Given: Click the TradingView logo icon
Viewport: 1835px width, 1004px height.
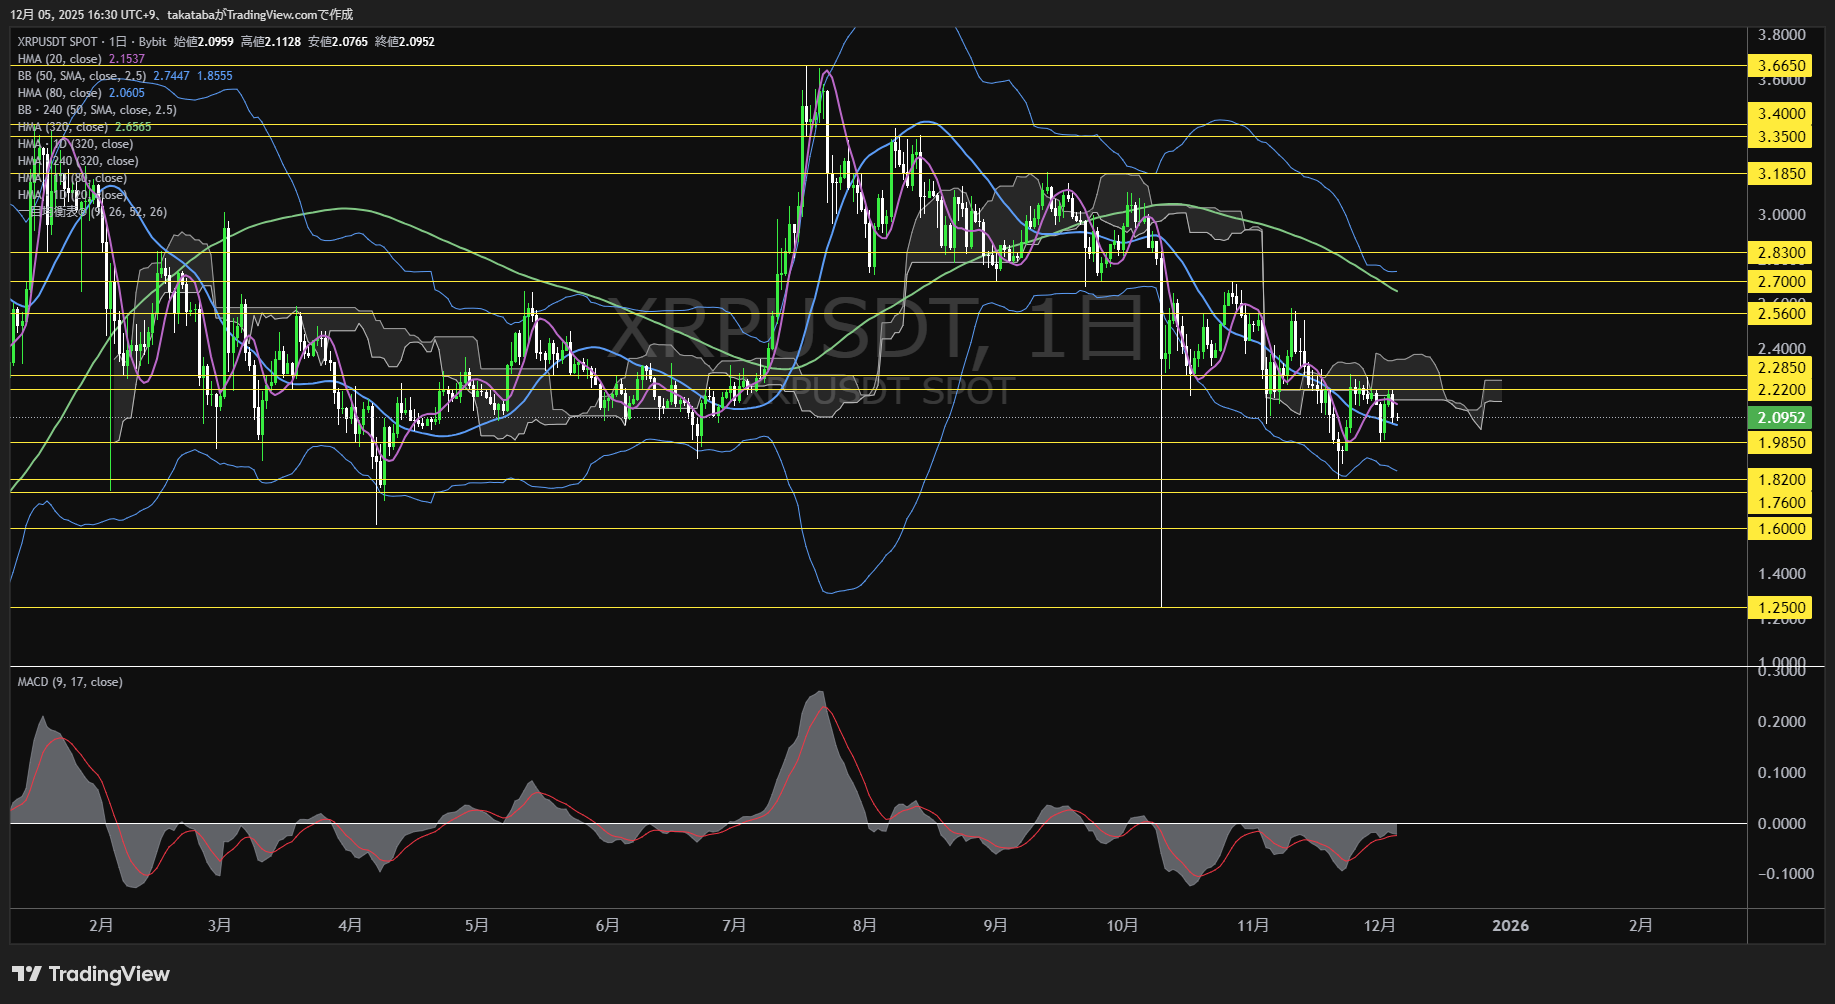Looking at the screenshot, I should pyautogui.click(x=26, y=974).
